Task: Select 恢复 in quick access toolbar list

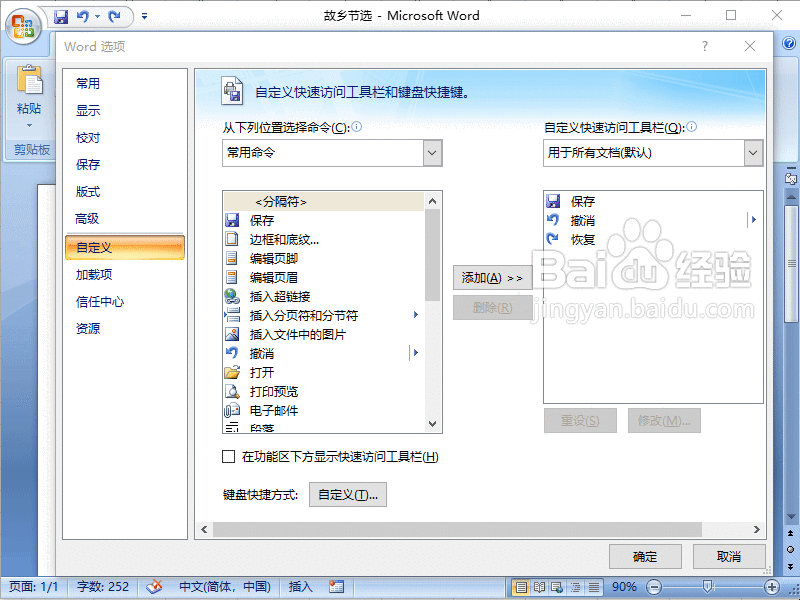Action: (653, 239)
